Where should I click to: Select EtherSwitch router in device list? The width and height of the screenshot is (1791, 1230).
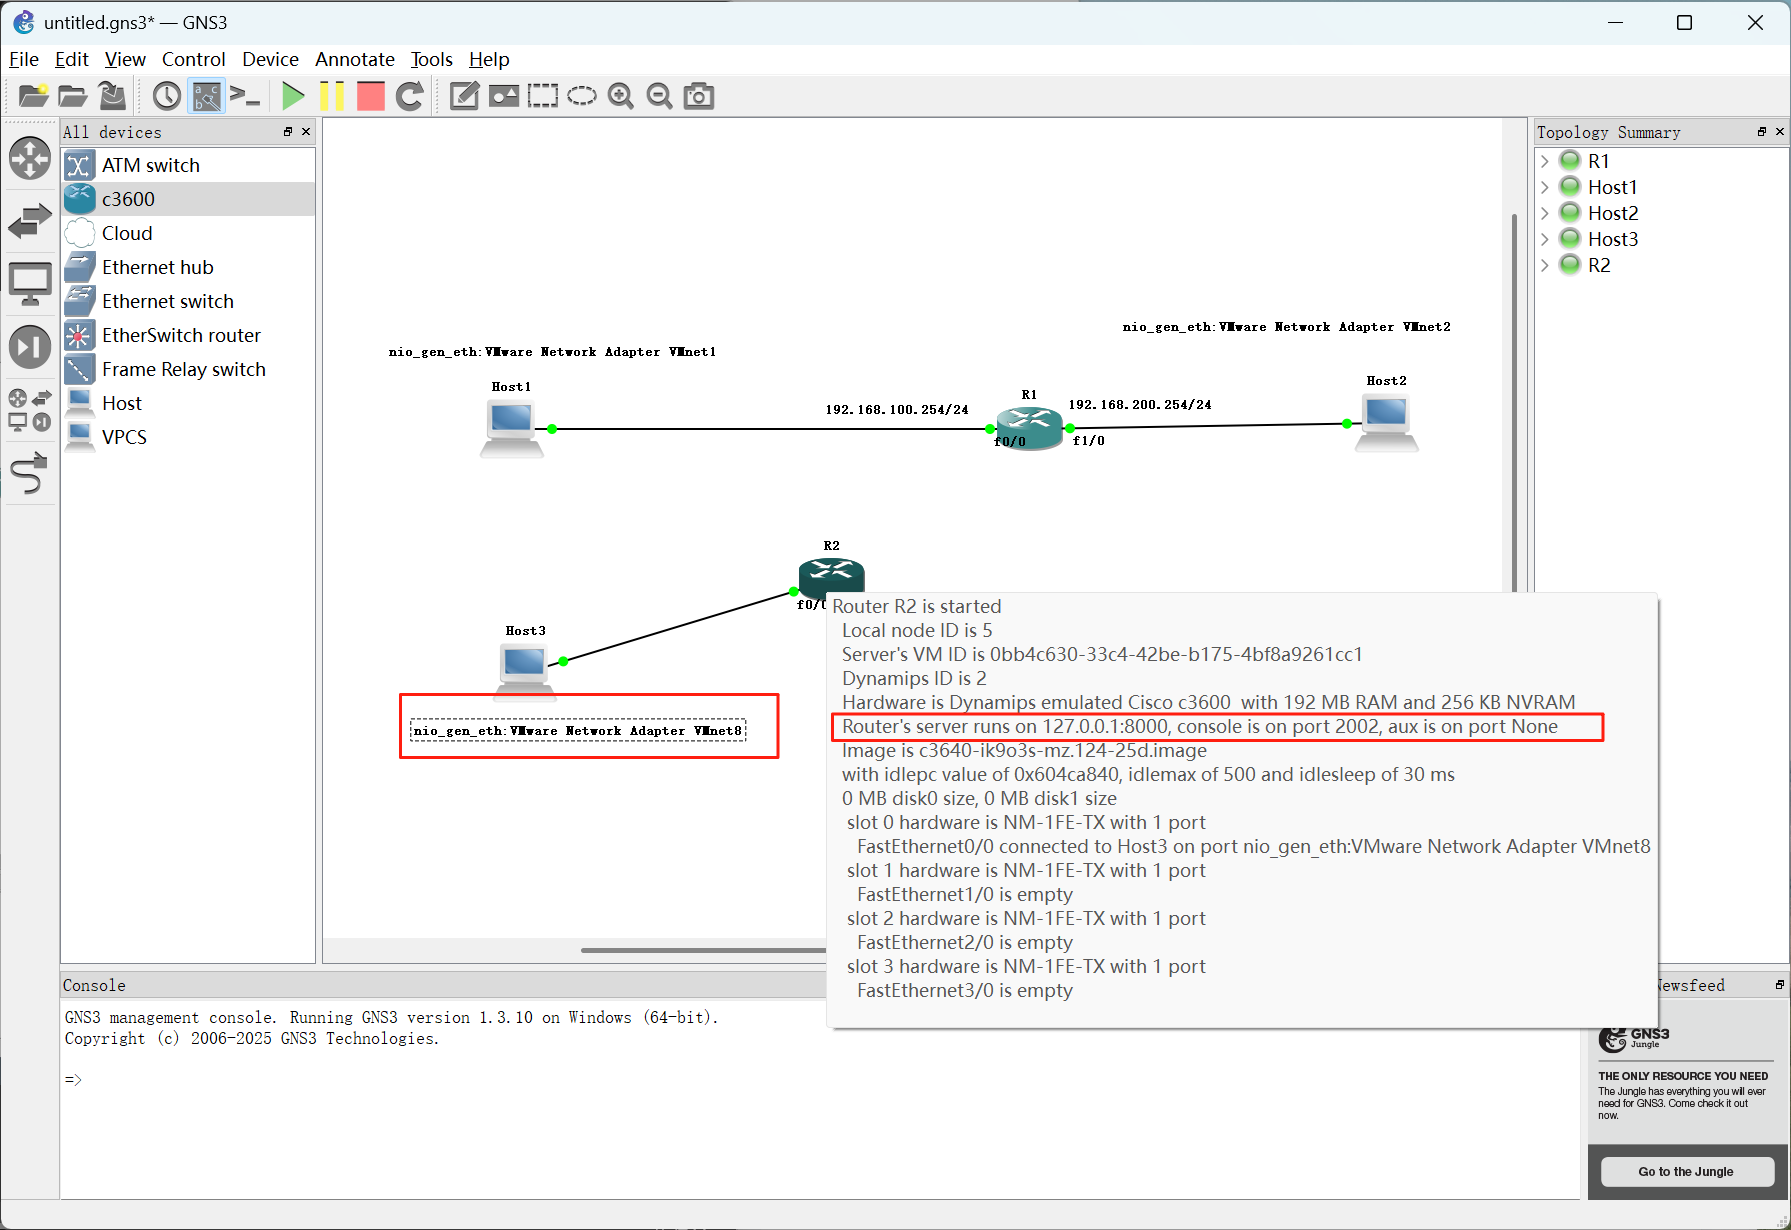point(188,335)
